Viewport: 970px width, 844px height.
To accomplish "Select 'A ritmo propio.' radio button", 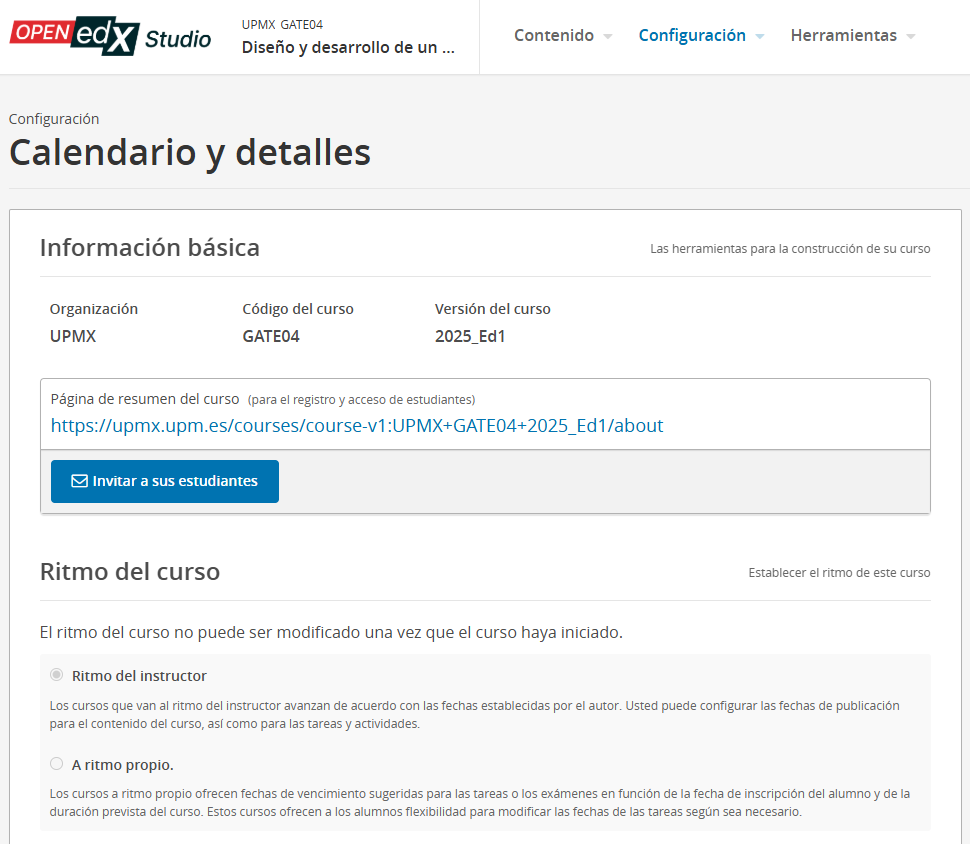I will 56,764.
